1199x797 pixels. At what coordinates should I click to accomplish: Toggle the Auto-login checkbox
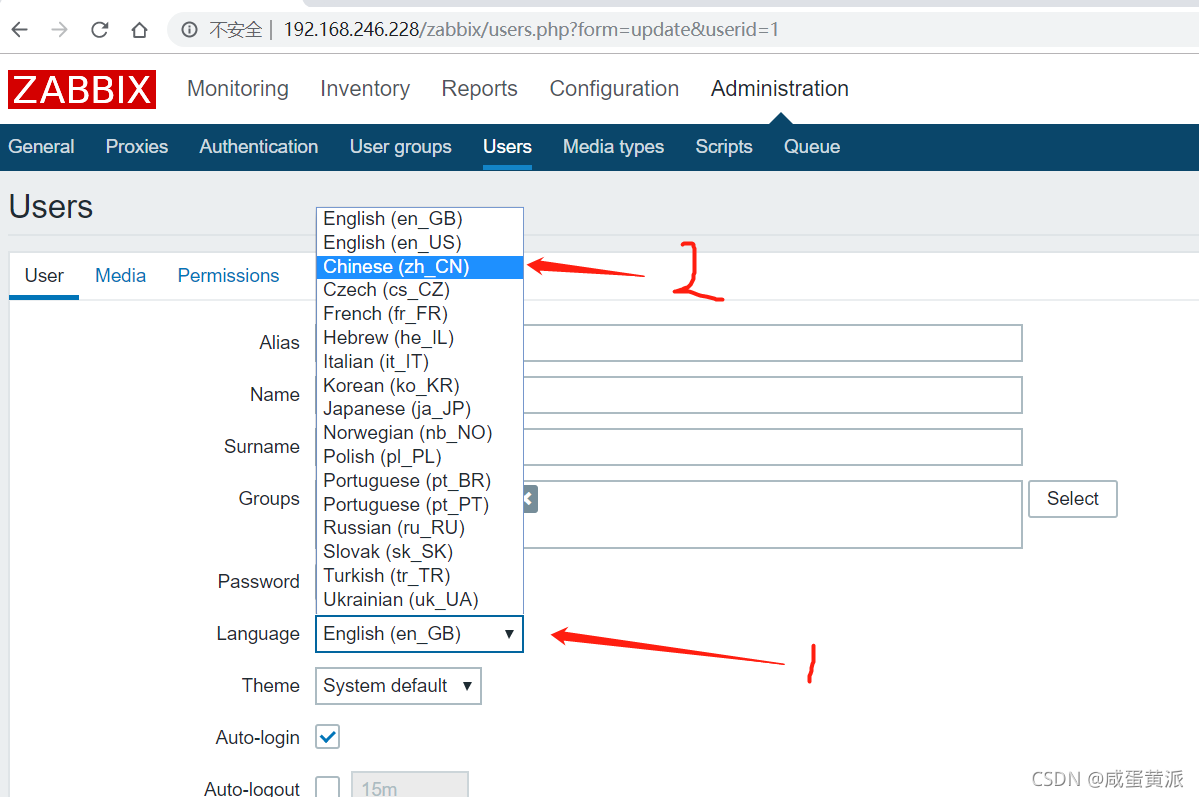point(327,737)
